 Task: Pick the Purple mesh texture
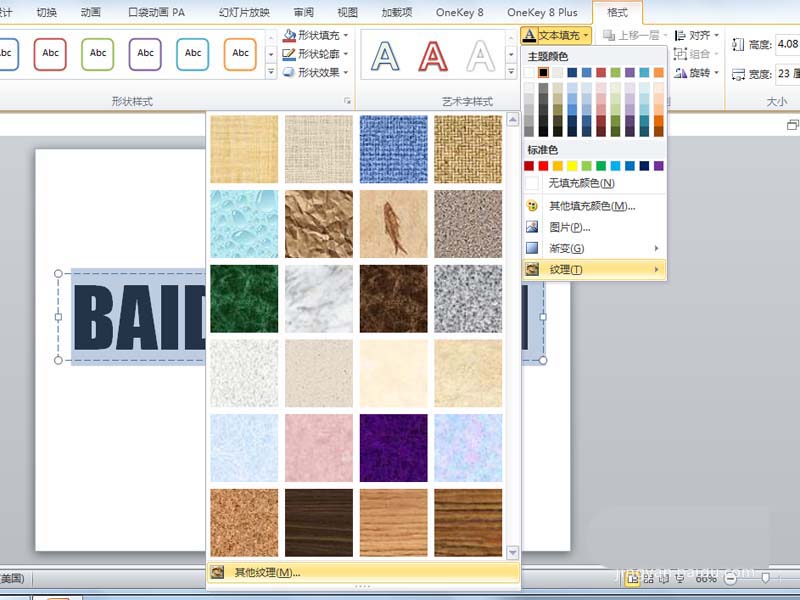pyautogui.click(x=393, y=448)
